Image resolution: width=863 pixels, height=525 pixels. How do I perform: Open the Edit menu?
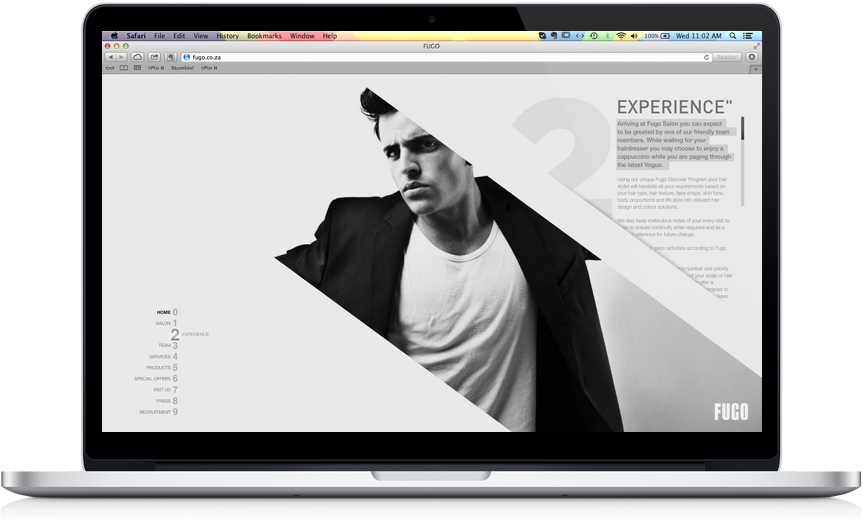pos(179,36)
